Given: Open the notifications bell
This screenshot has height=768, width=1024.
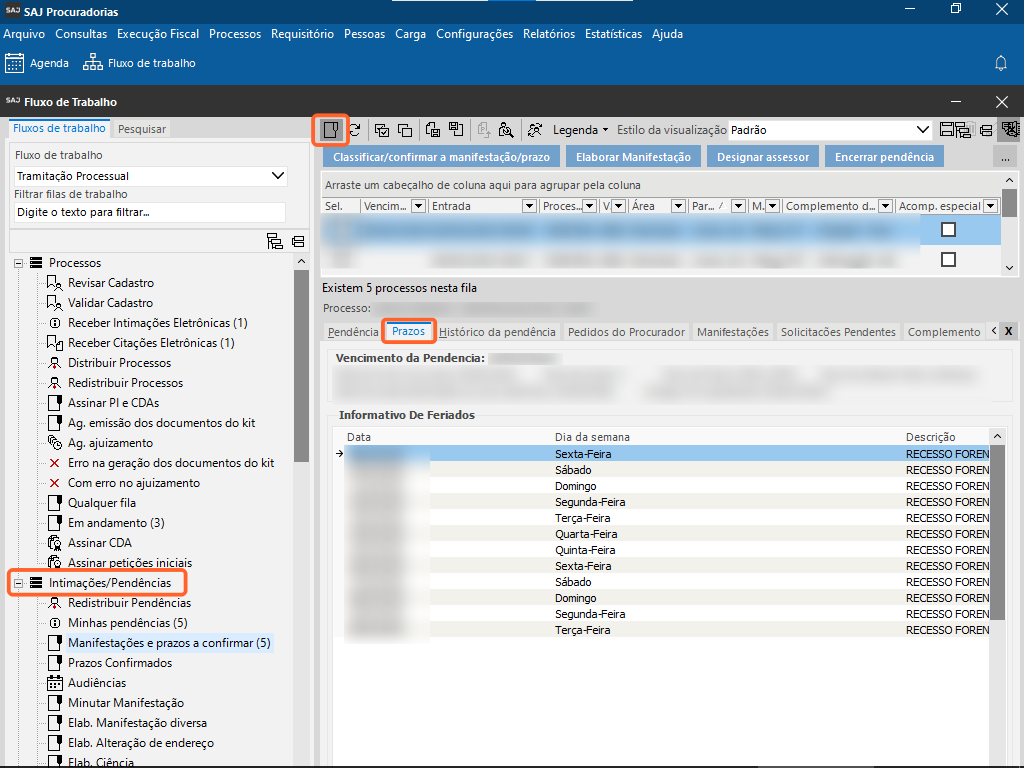Looking at the screenshot, I should tap(1000, 63).
